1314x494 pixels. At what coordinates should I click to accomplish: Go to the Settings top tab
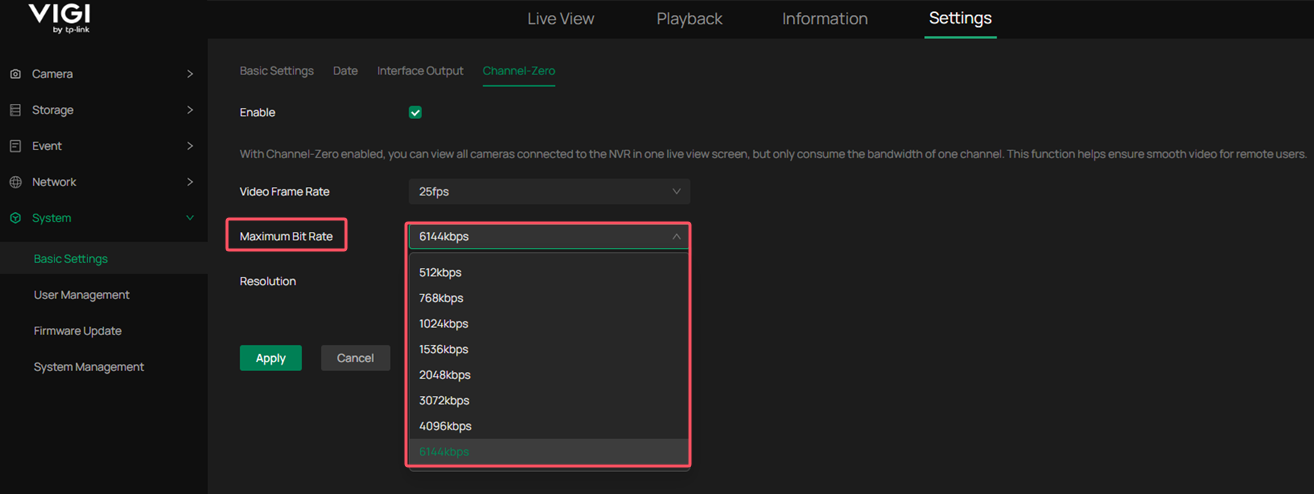coord(960,18)
